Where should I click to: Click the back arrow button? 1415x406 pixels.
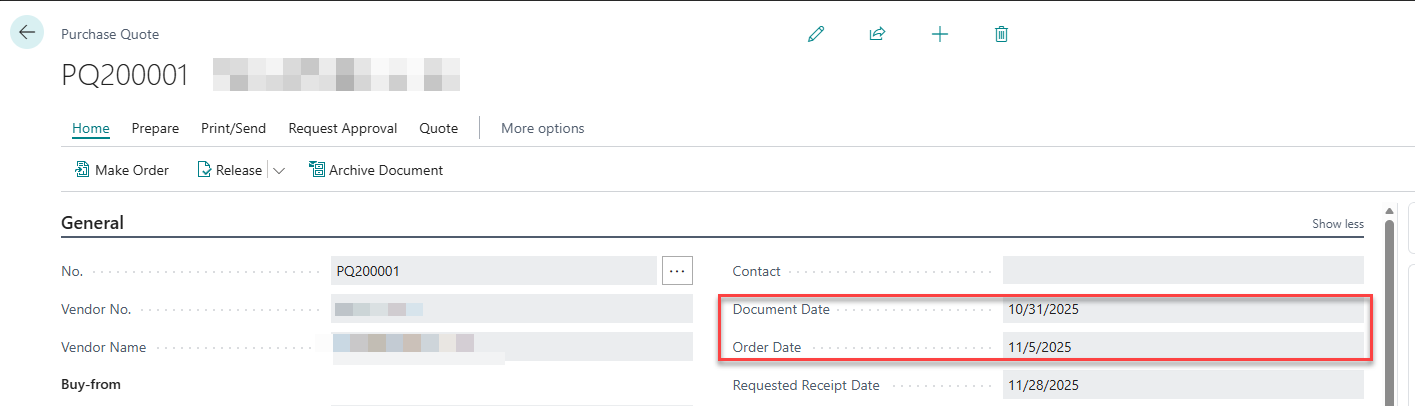click(27, 32)
